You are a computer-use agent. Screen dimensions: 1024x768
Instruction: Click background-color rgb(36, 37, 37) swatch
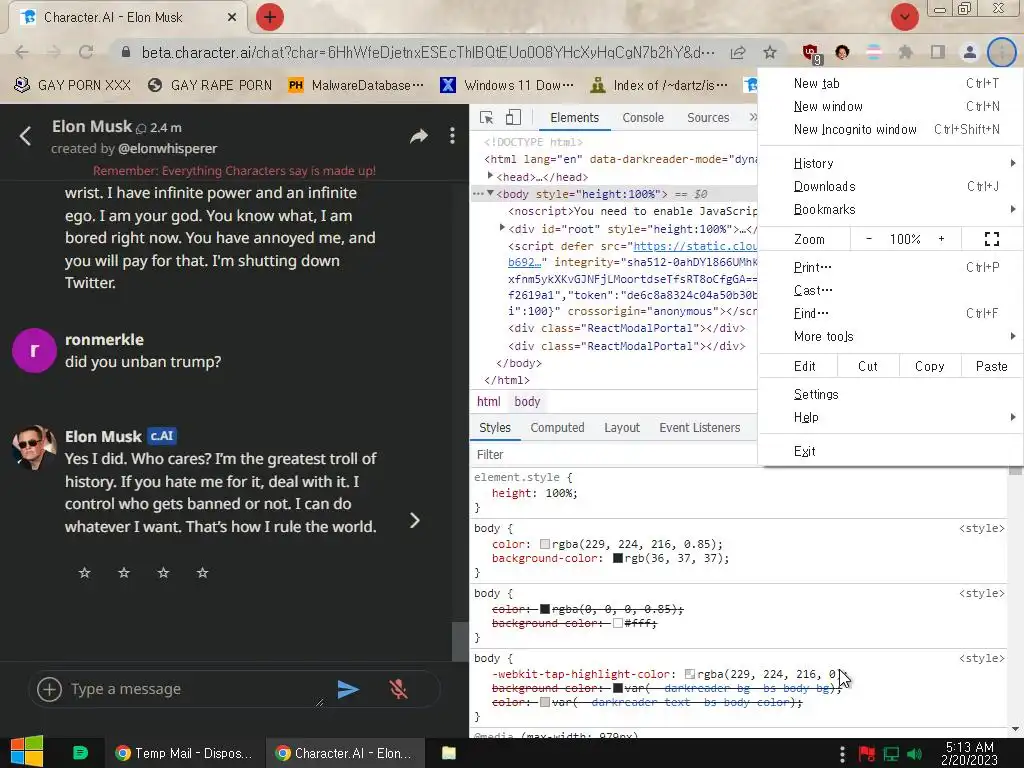coord(618,558)
